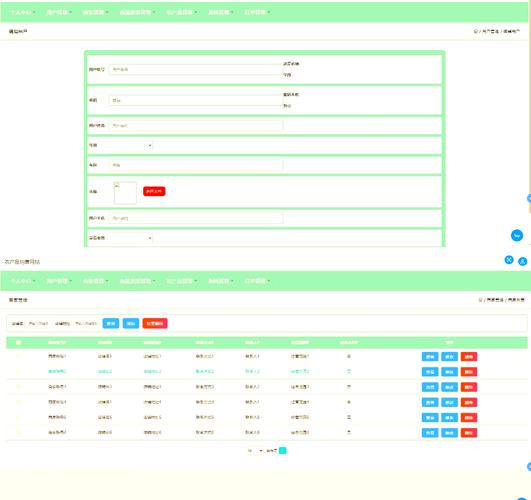The width and height of the screenshot is (531, 500).
Task: Click the second blue edit button in row 3
Action: (x=449, y=387)
